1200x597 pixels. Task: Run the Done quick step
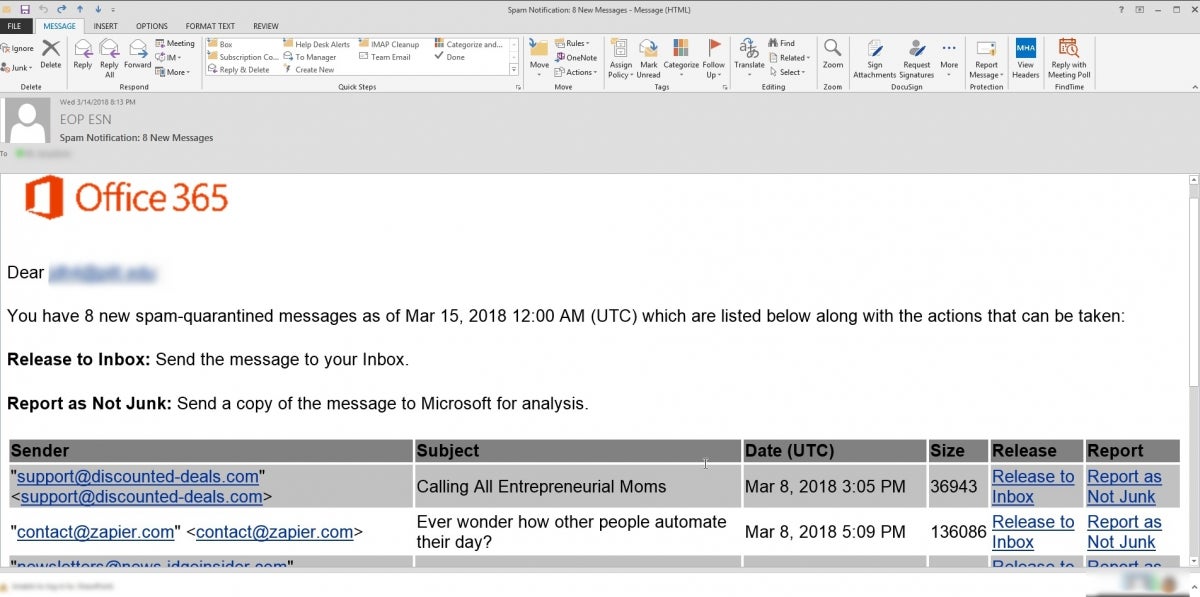point(449,57)
